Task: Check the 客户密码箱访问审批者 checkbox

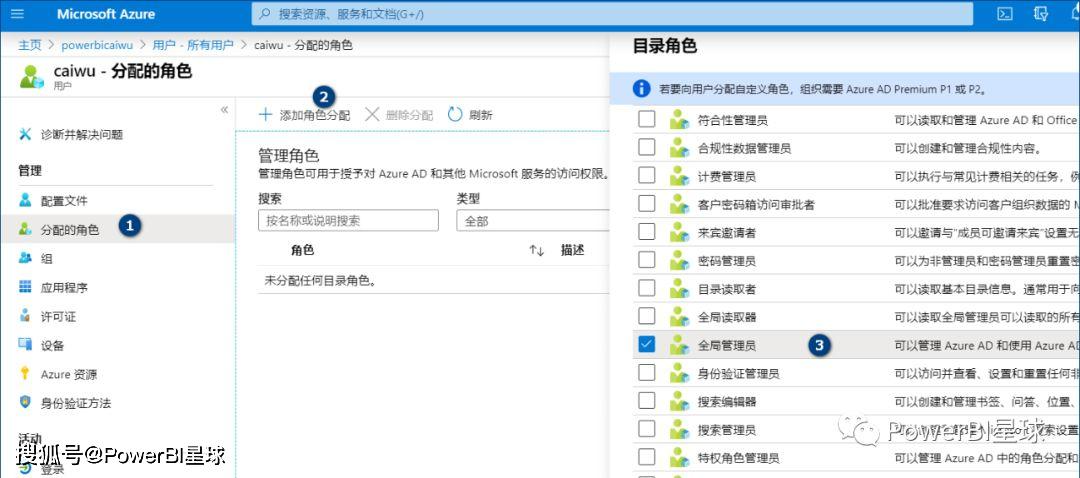Action: (647, 204)
